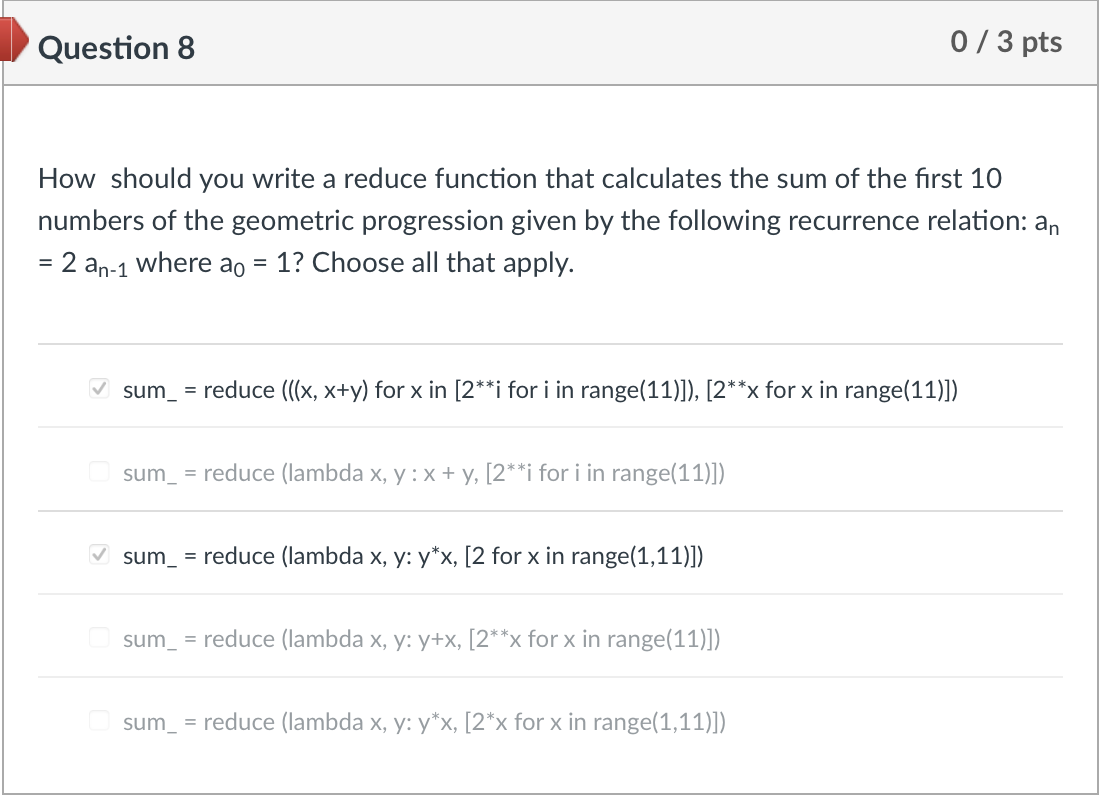Click the 0 / 3 pts score label
Image resolution: width=1102 pixels, height=798 pixels.
pos(1008,42)
